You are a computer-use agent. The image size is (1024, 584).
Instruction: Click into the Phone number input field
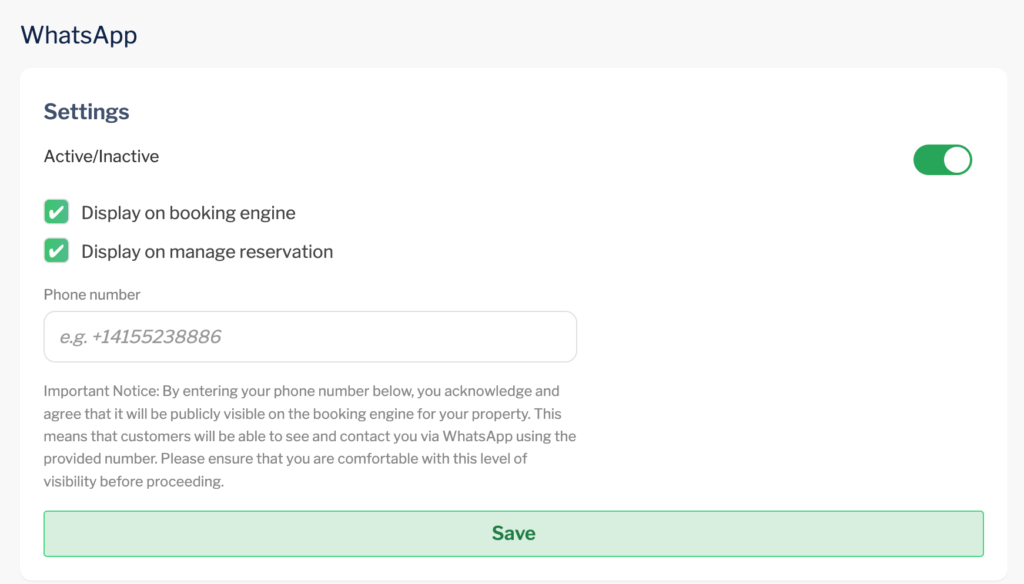pos(310,337)
